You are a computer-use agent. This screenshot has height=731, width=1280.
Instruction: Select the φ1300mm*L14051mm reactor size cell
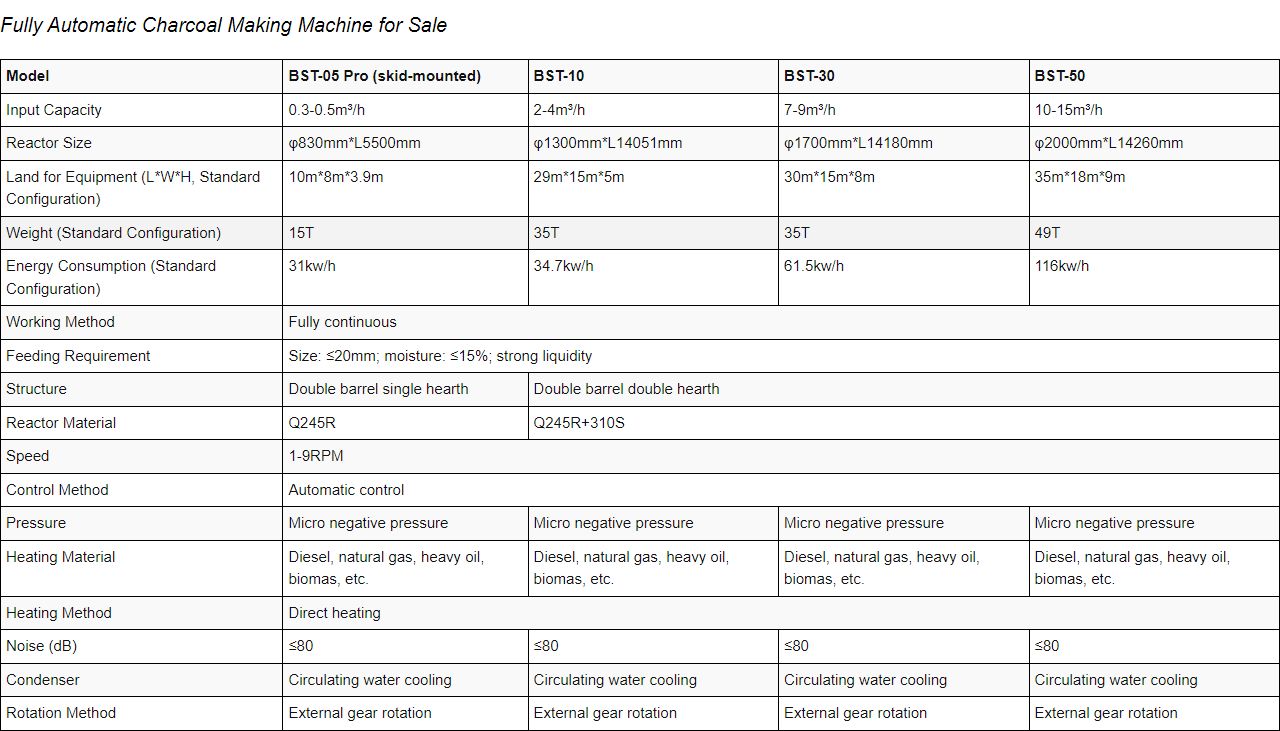pos(653,143)
